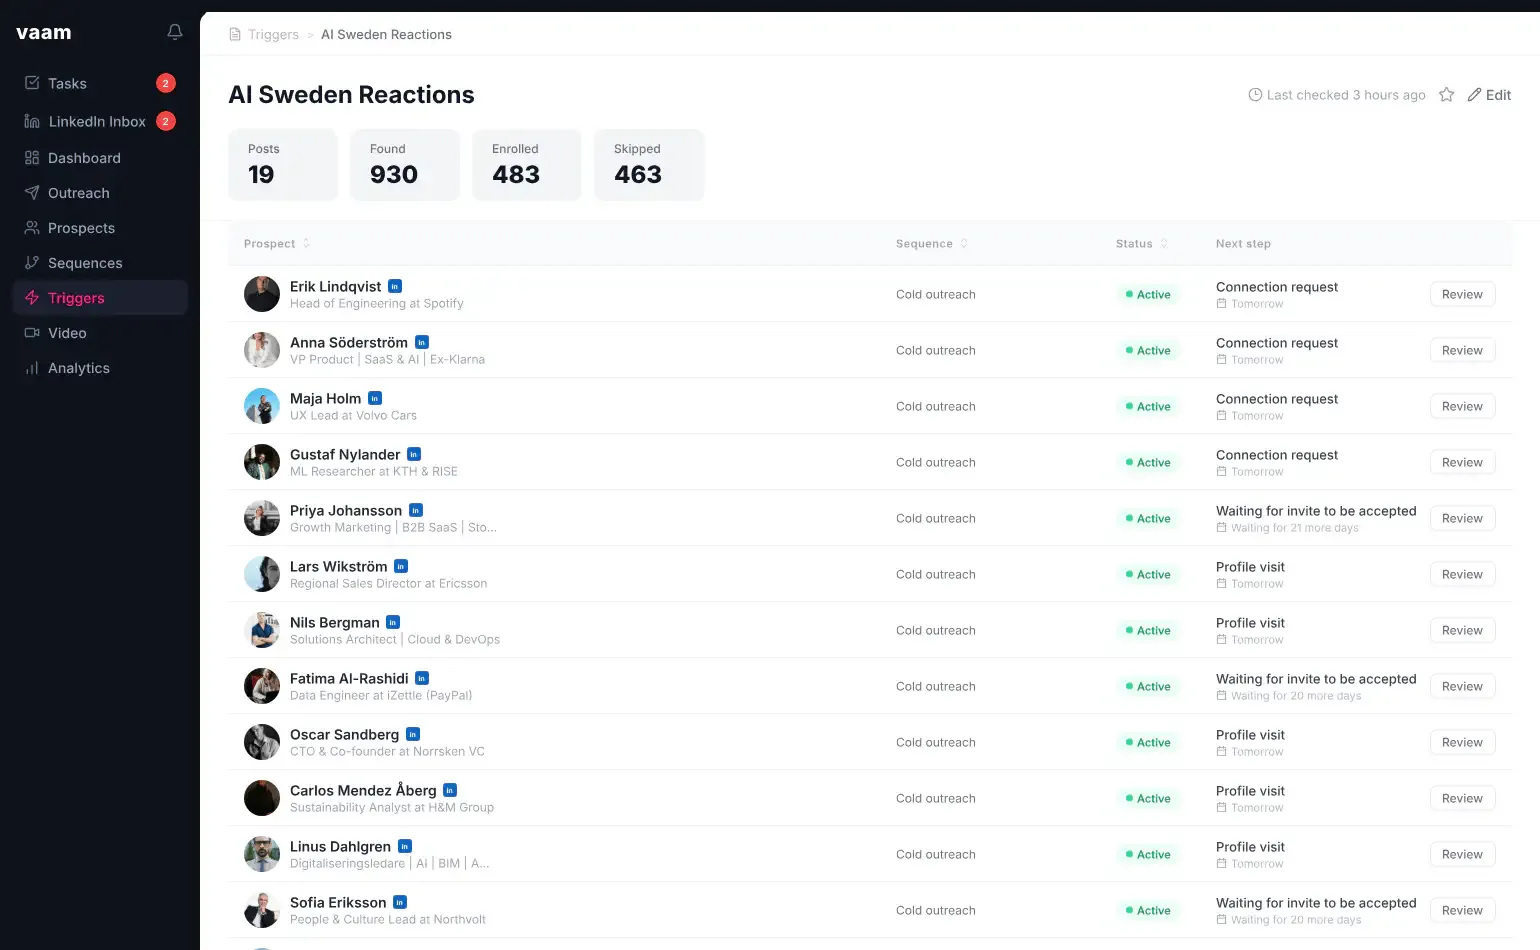Click Gustaf Nylander's profile photo
Image resolution: width=1540 pixels, height=950 pixels.
(x=262, y=462)
